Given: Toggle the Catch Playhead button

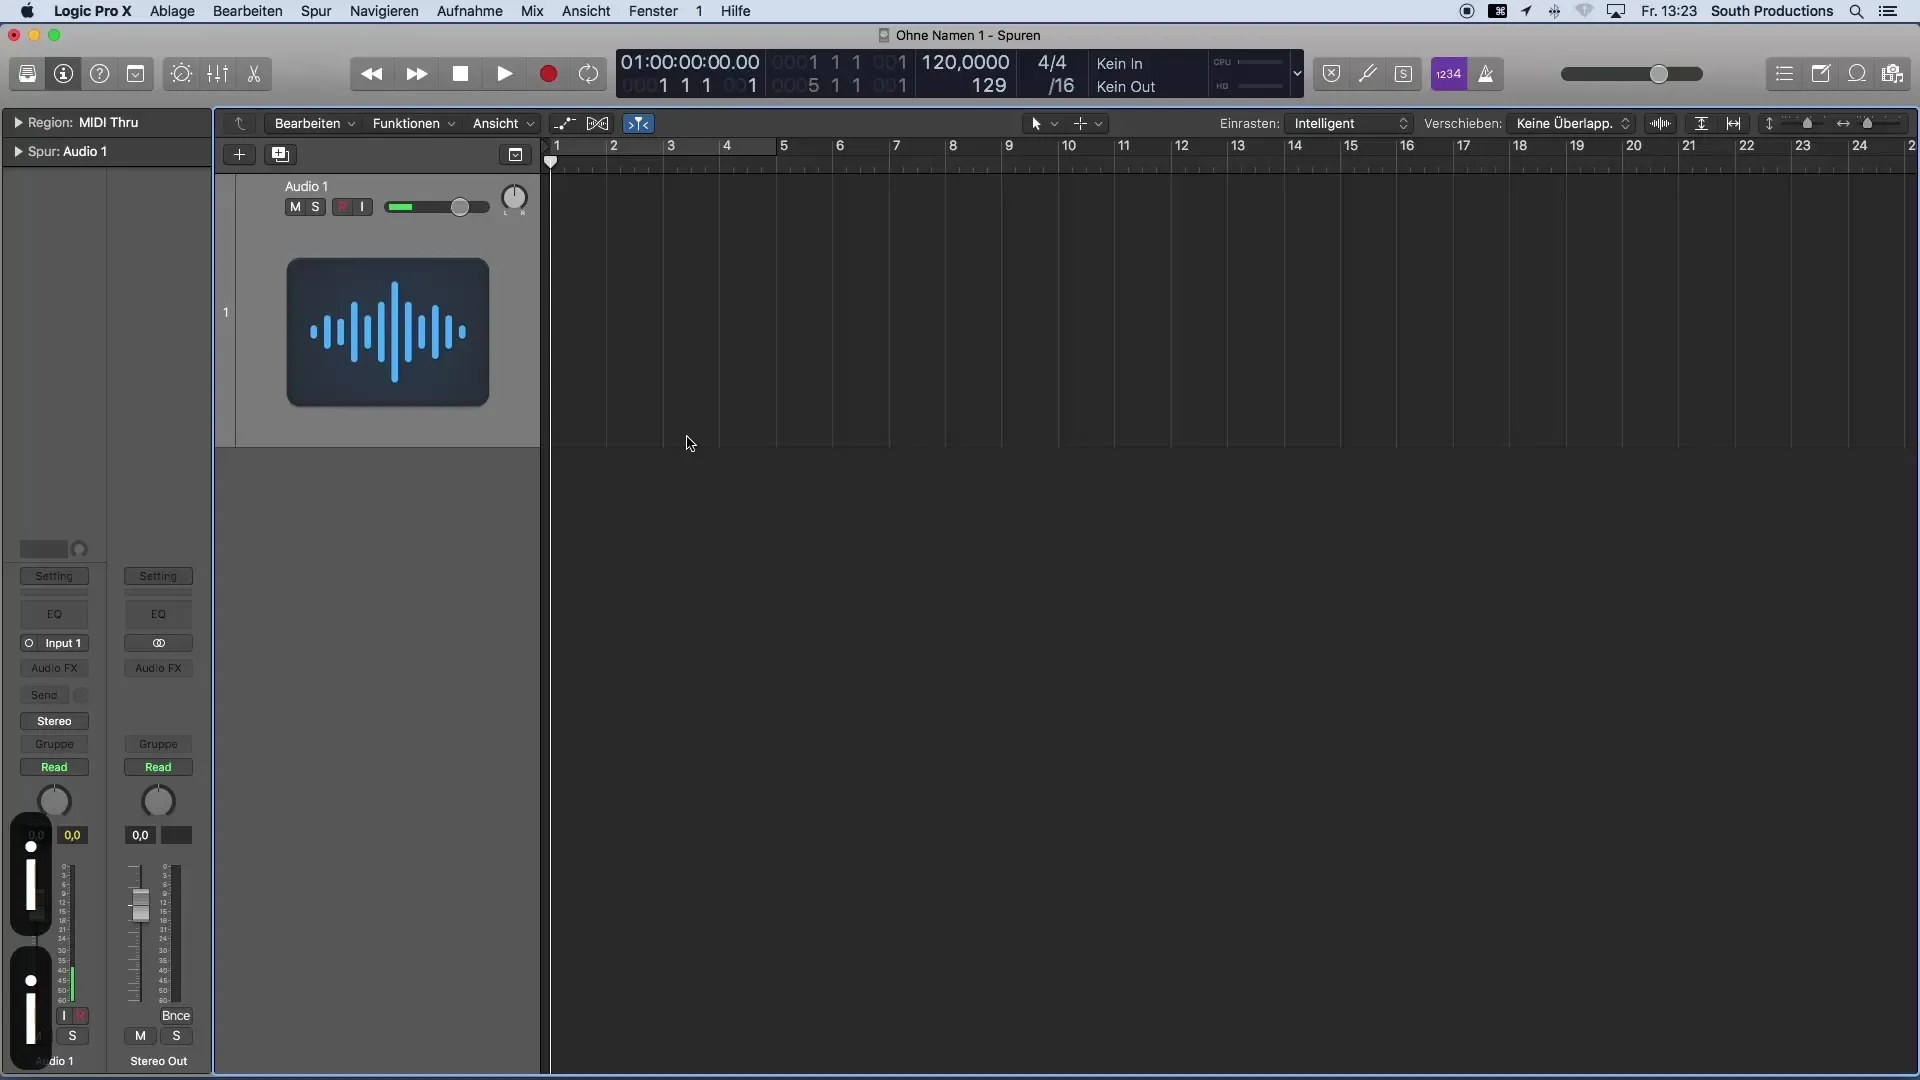Looking at the screenshot, I should click(638, 124).
